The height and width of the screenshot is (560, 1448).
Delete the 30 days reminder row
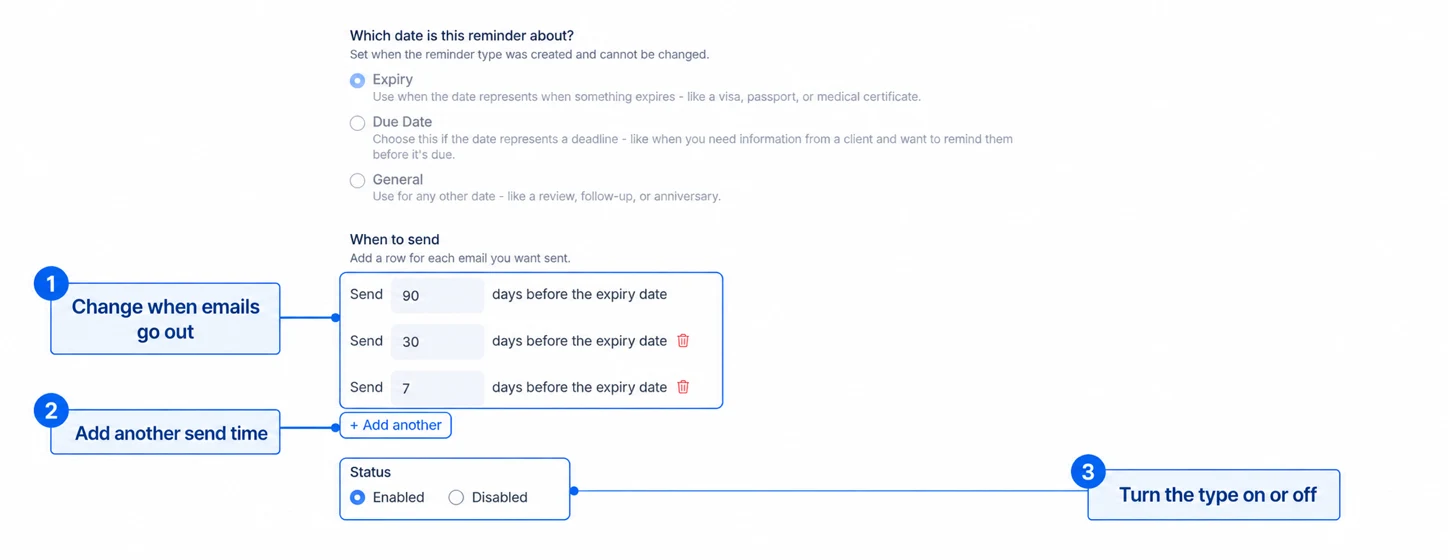683,341
